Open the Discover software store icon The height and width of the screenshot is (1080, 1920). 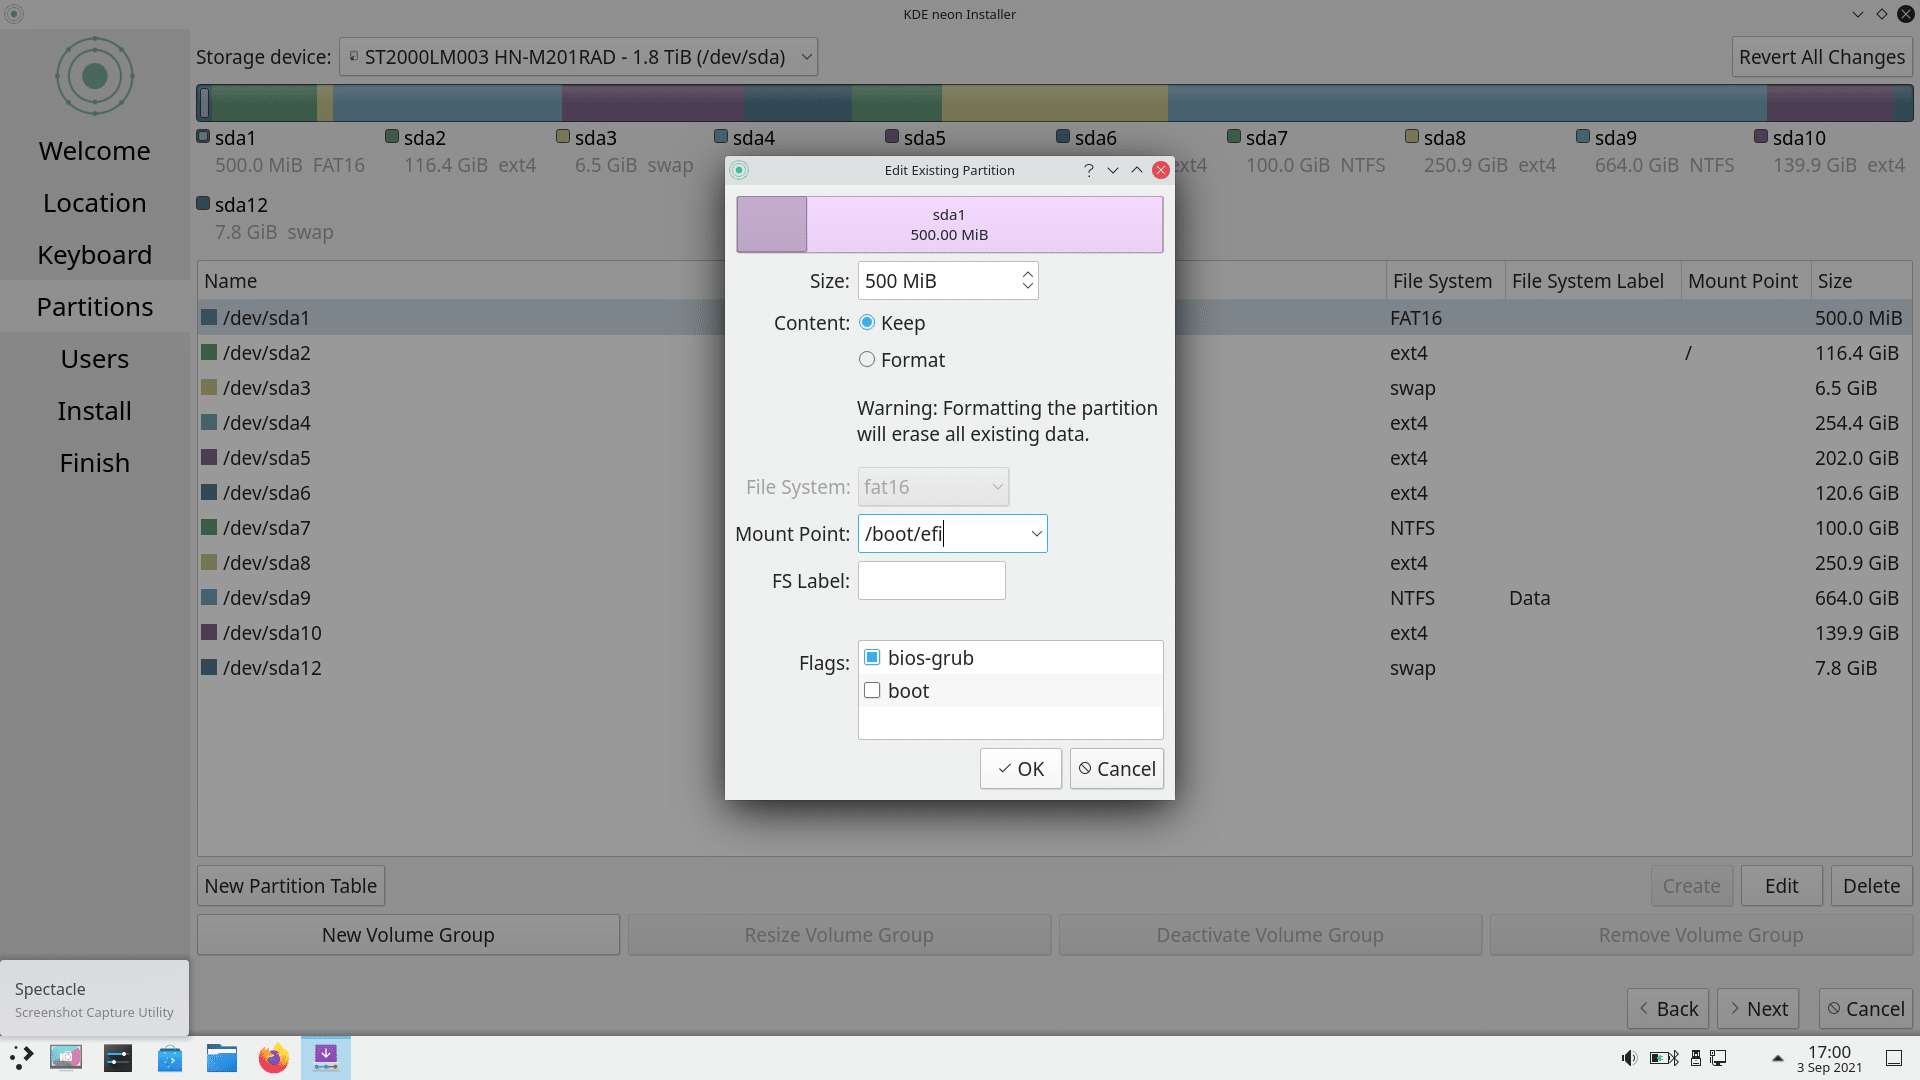click(x=170, y=1058)
